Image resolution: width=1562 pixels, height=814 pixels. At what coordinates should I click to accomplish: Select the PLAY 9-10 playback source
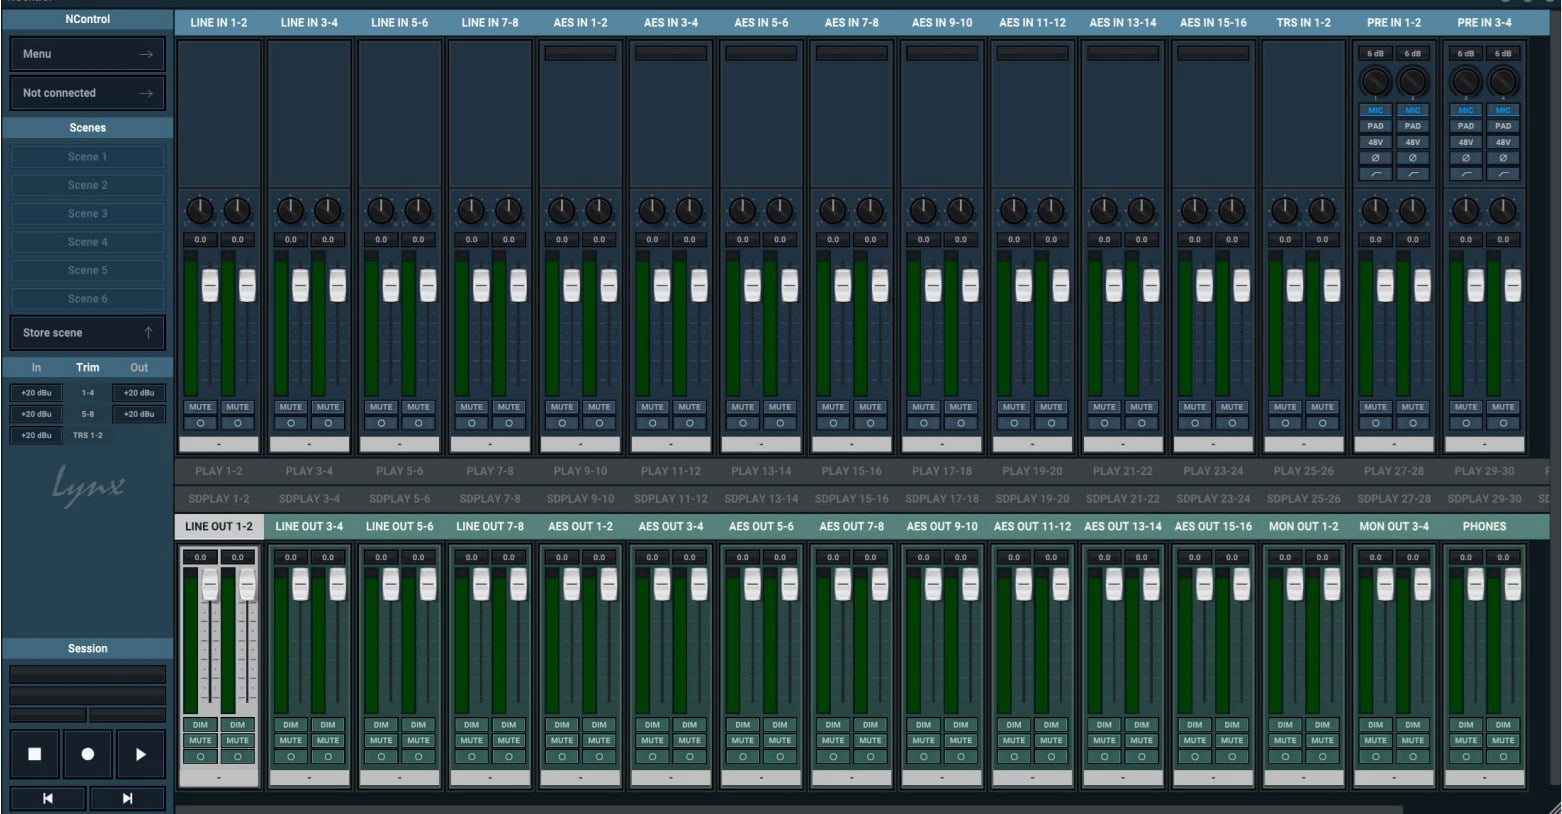click(580, 471)
